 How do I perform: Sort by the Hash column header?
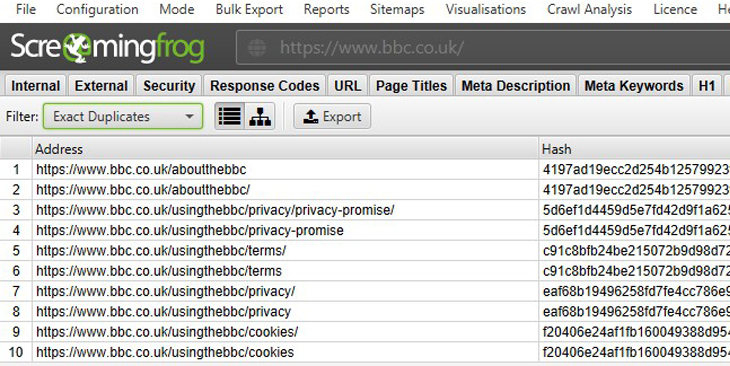pyautogui.click(x=634, y=149)
